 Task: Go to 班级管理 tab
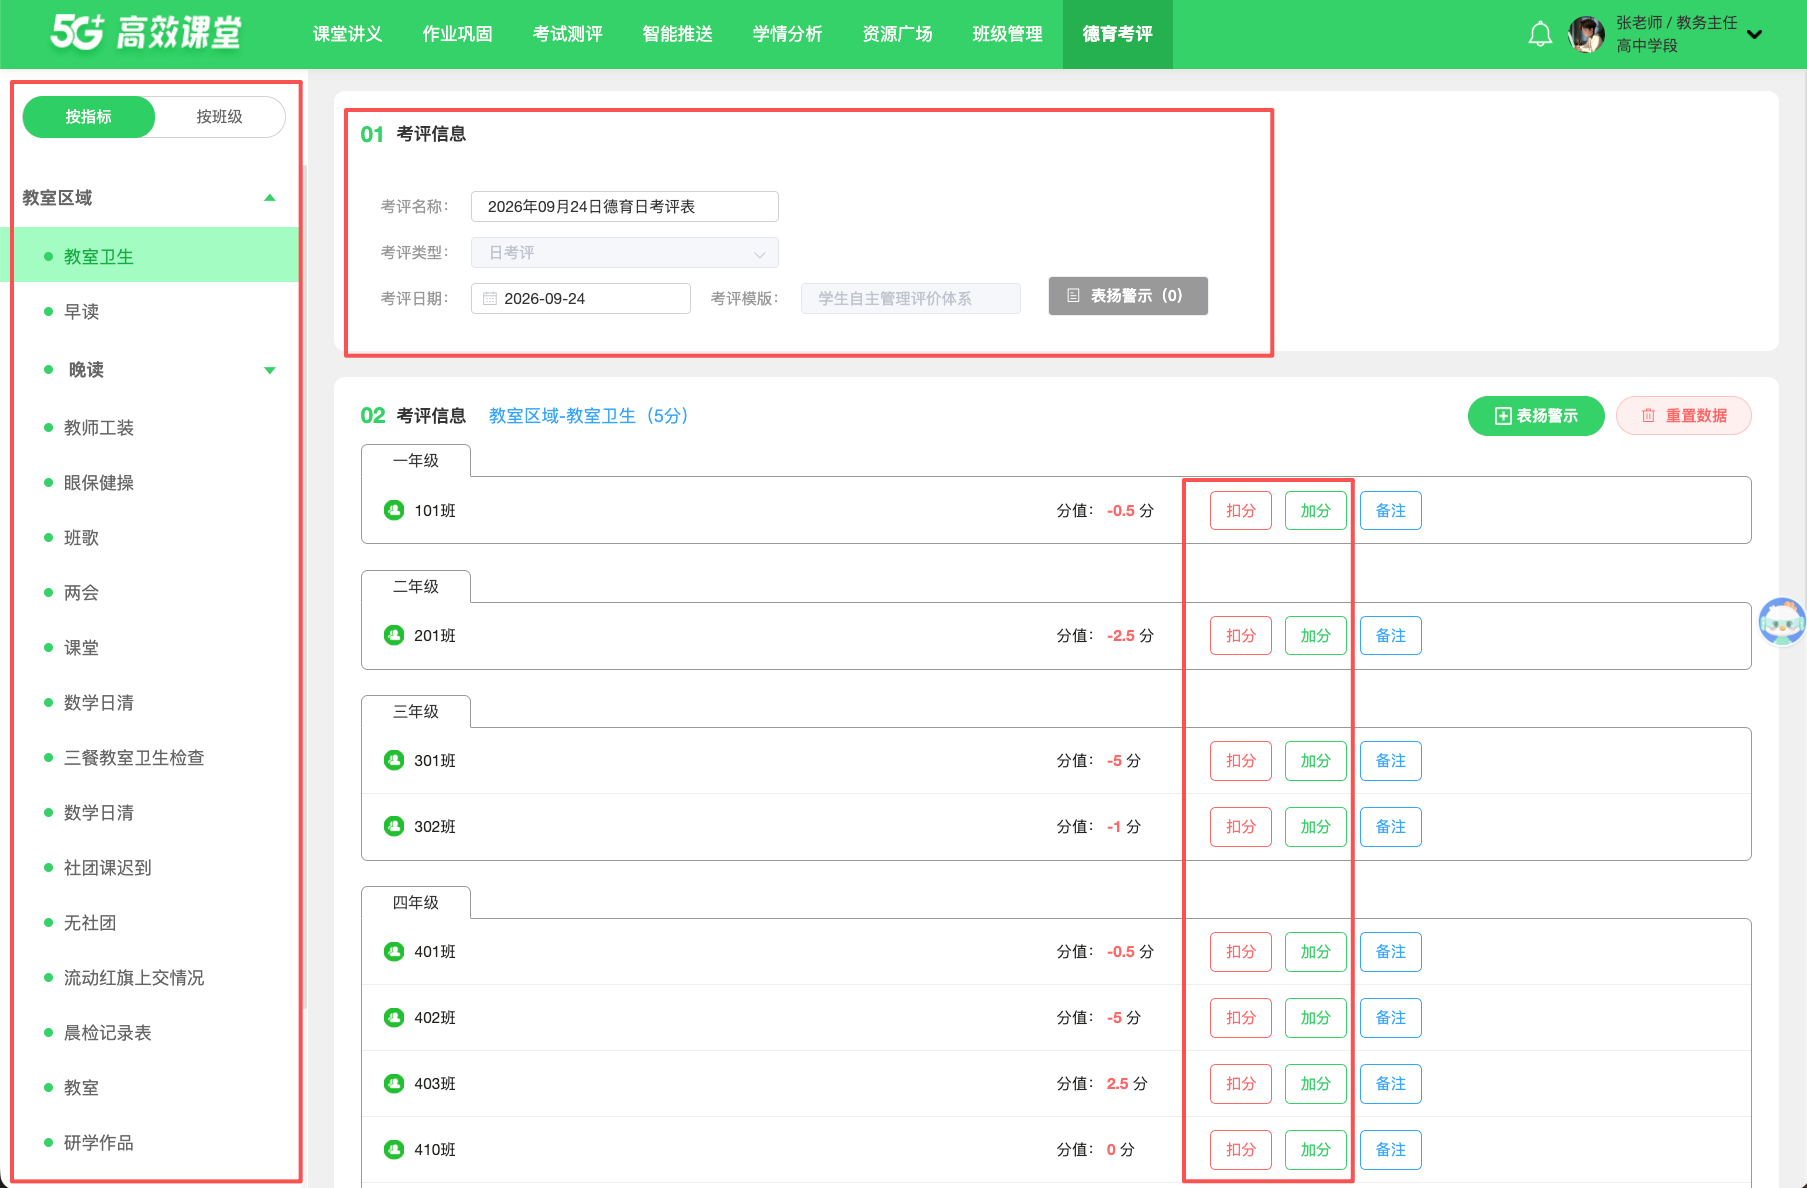[x=1008, y=34]
